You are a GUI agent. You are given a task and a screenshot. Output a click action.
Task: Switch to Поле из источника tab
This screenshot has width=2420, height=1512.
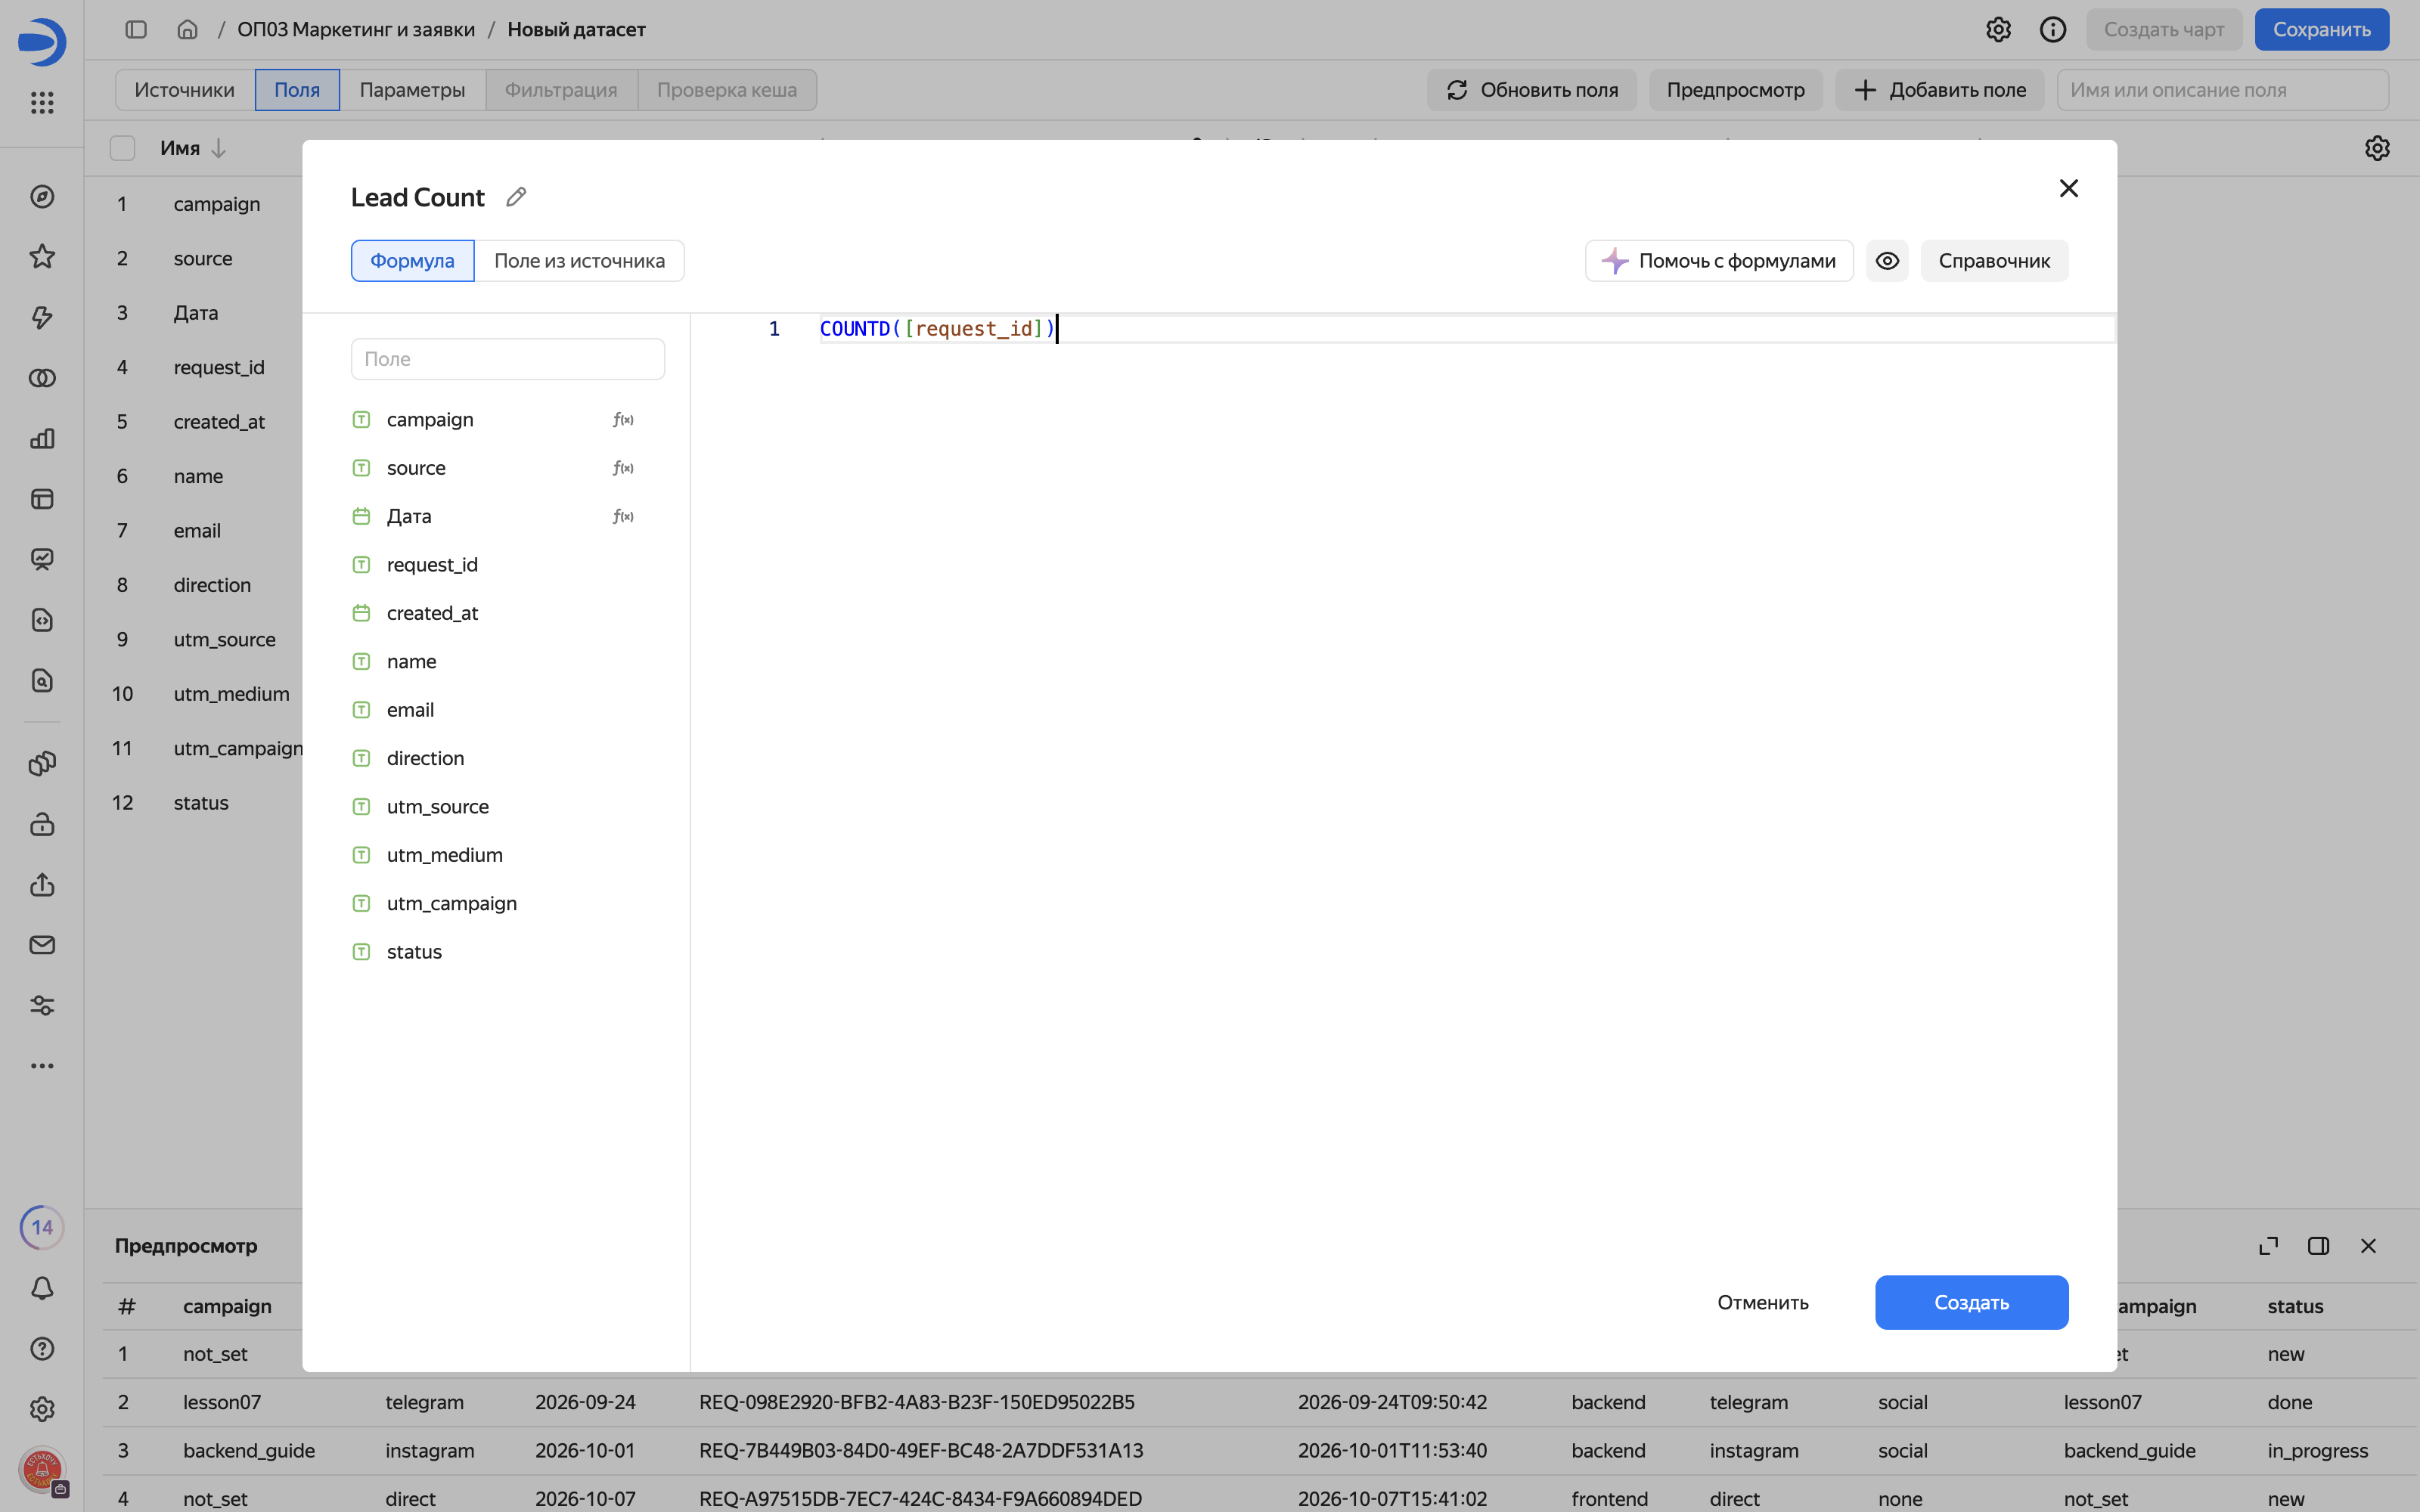(x=579, y=261)
